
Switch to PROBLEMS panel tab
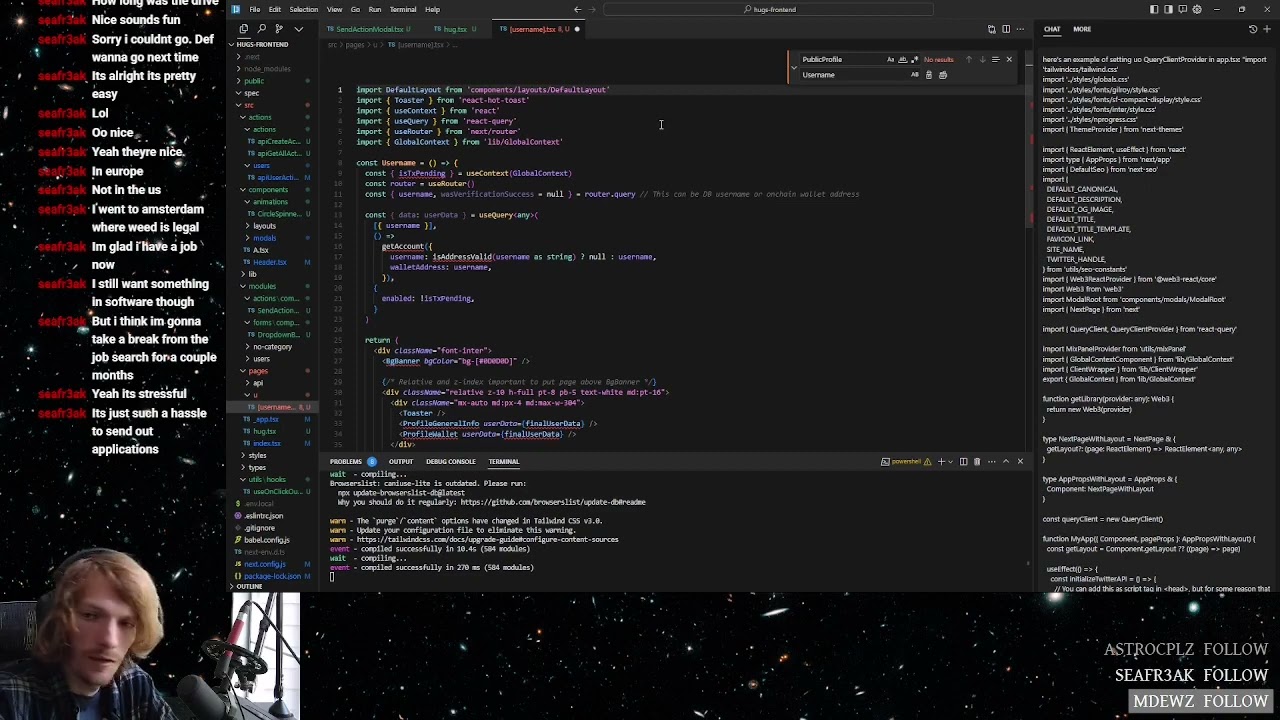(x=345, y=462)
